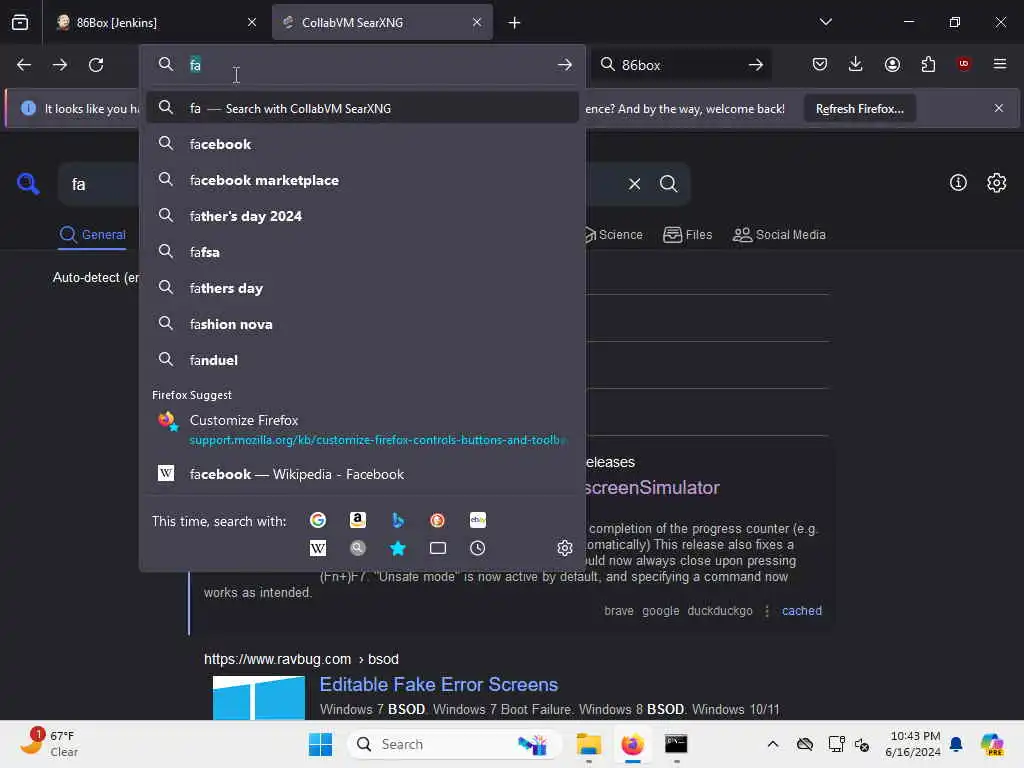Choose the fathers day suggestion
This screenshot has height=768, width=1024.
tap(362, 288)
